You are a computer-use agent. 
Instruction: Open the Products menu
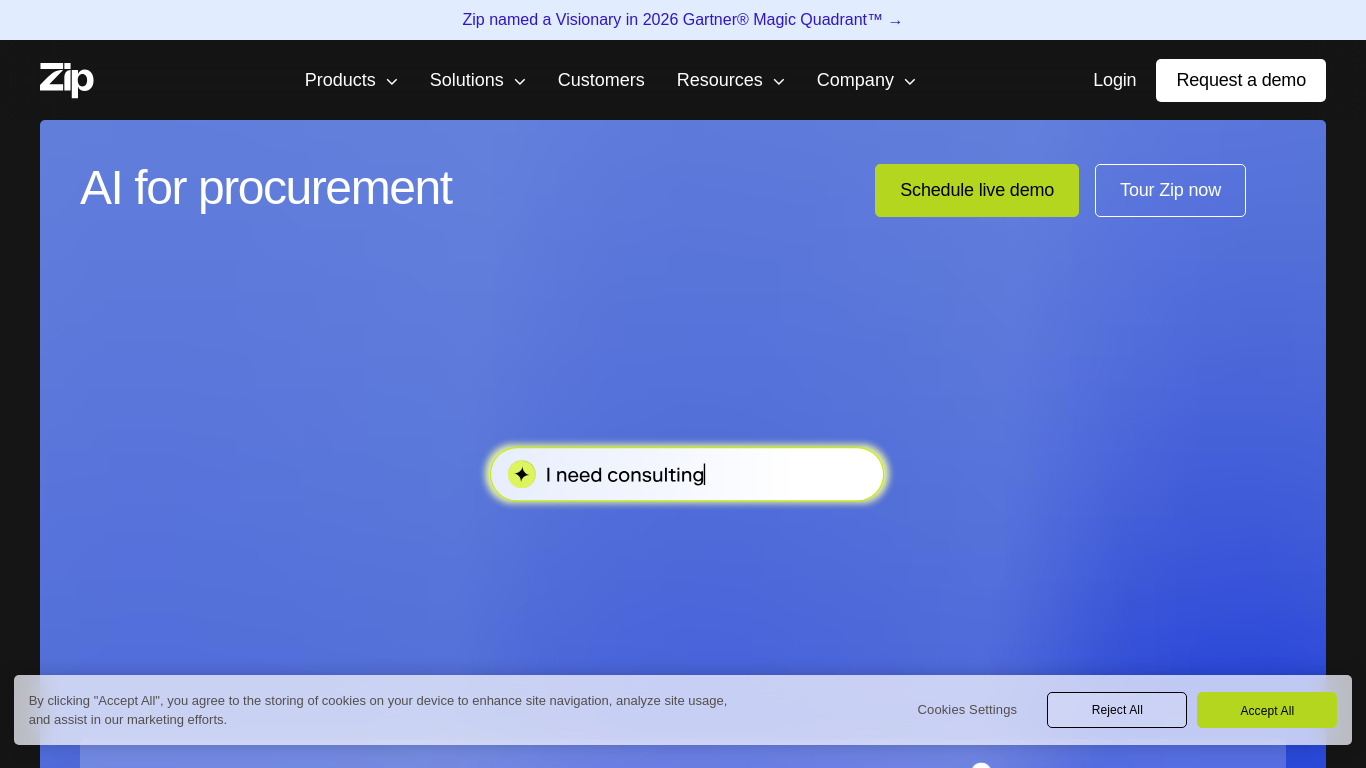pos(351,80)
